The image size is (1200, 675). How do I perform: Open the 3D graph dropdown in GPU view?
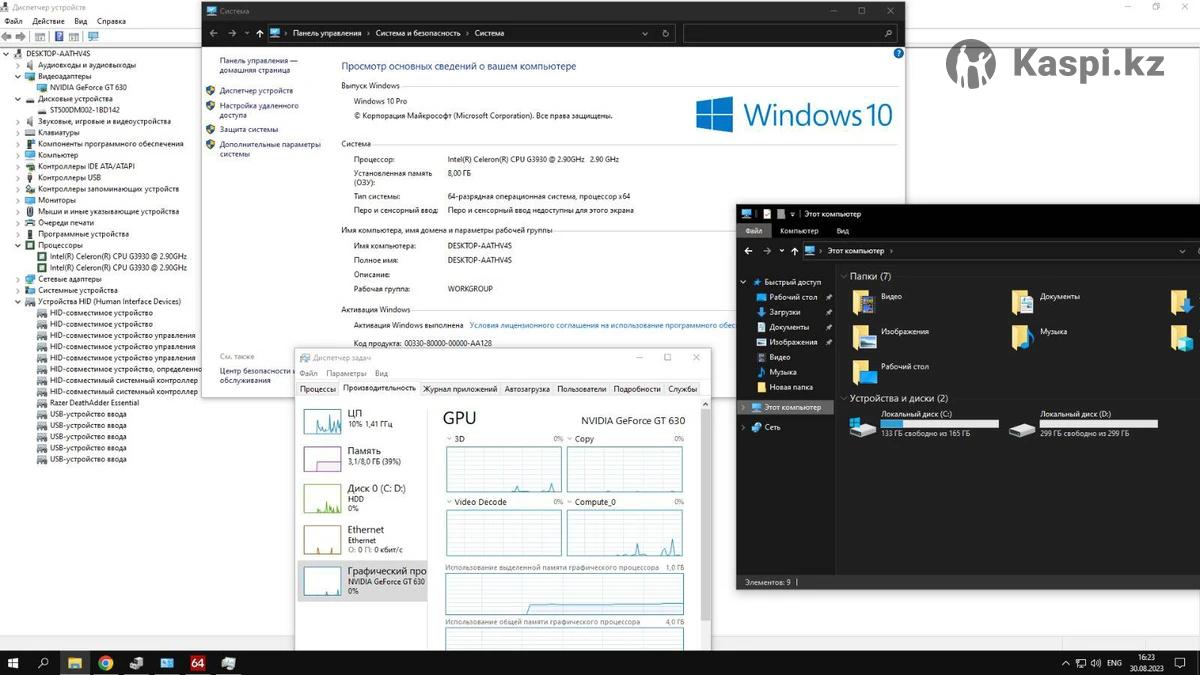[450, 439]
